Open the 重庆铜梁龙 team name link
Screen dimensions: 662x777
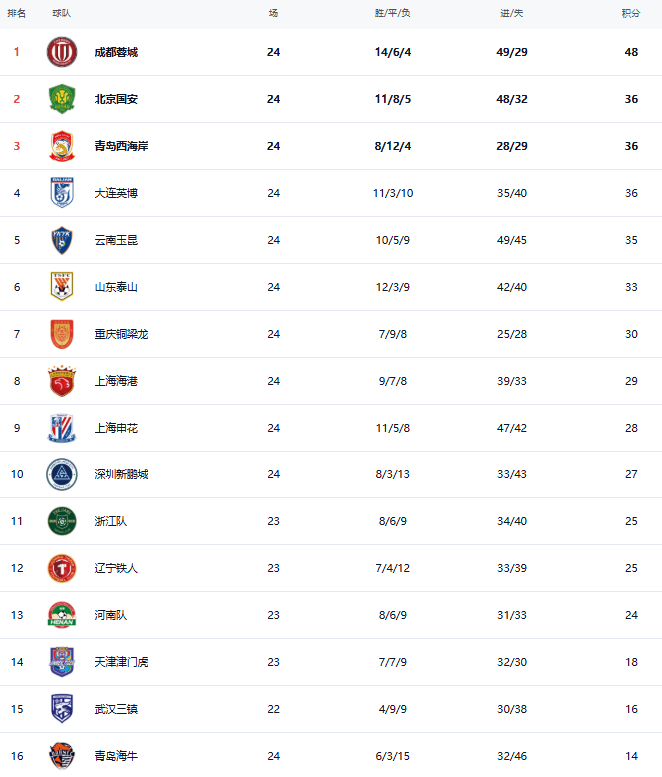coord(121,334)
